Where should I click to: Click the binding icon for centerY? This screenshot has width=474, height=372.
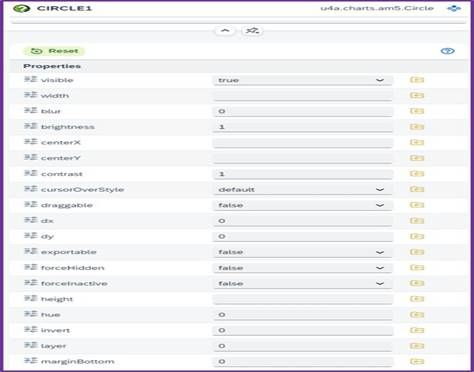(x=417, y=158)
